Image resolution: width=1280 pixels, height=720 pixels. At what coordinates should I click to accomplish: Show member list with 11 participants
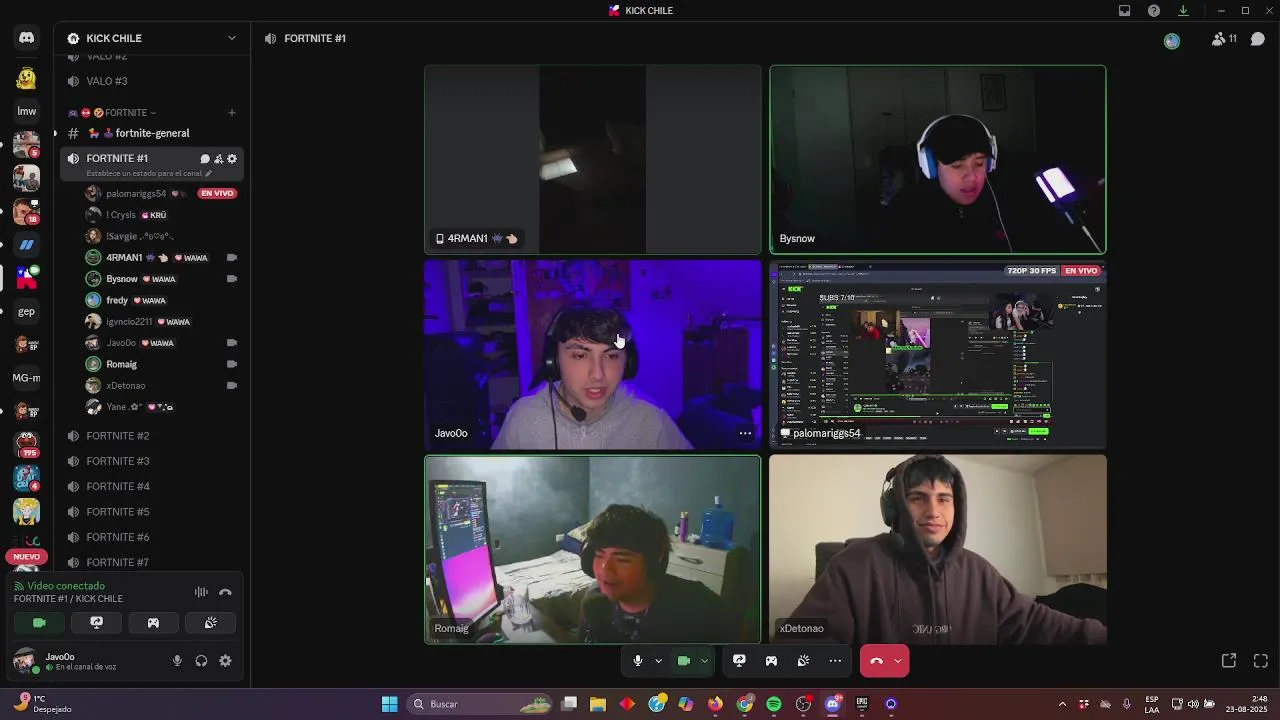coord(1224,39)
